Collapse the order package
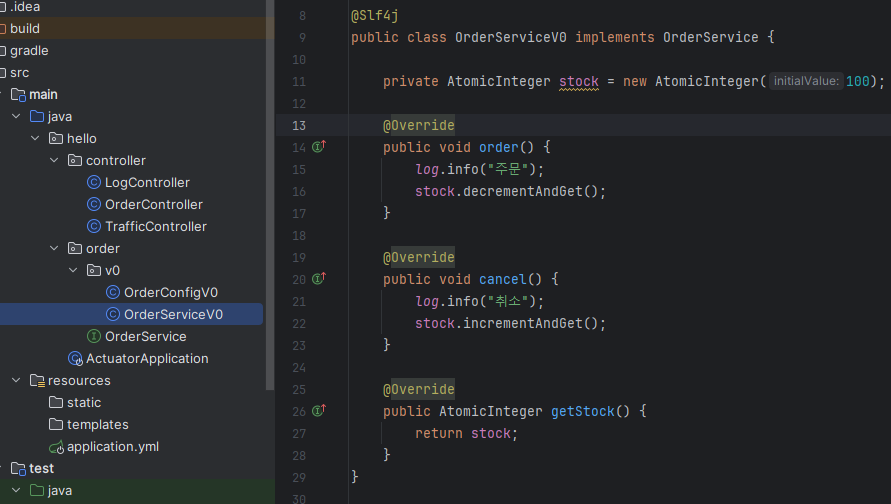This screenshot has height=504, width=891. tap(55, 248)
